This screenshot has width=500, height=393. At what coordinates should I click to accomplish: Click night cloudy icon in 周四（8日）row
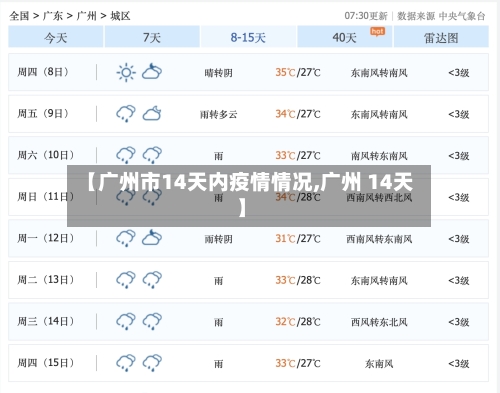point(152,71)
